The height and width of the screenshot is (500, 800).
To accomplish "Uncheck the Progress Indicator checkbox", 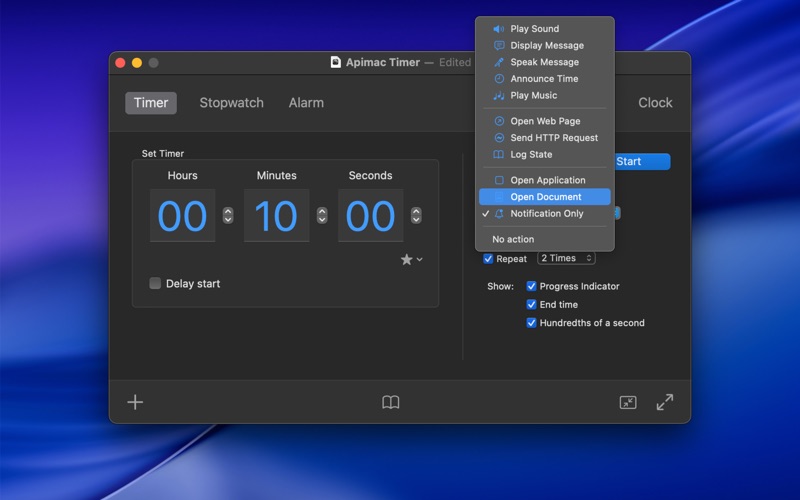I will 532,286.
